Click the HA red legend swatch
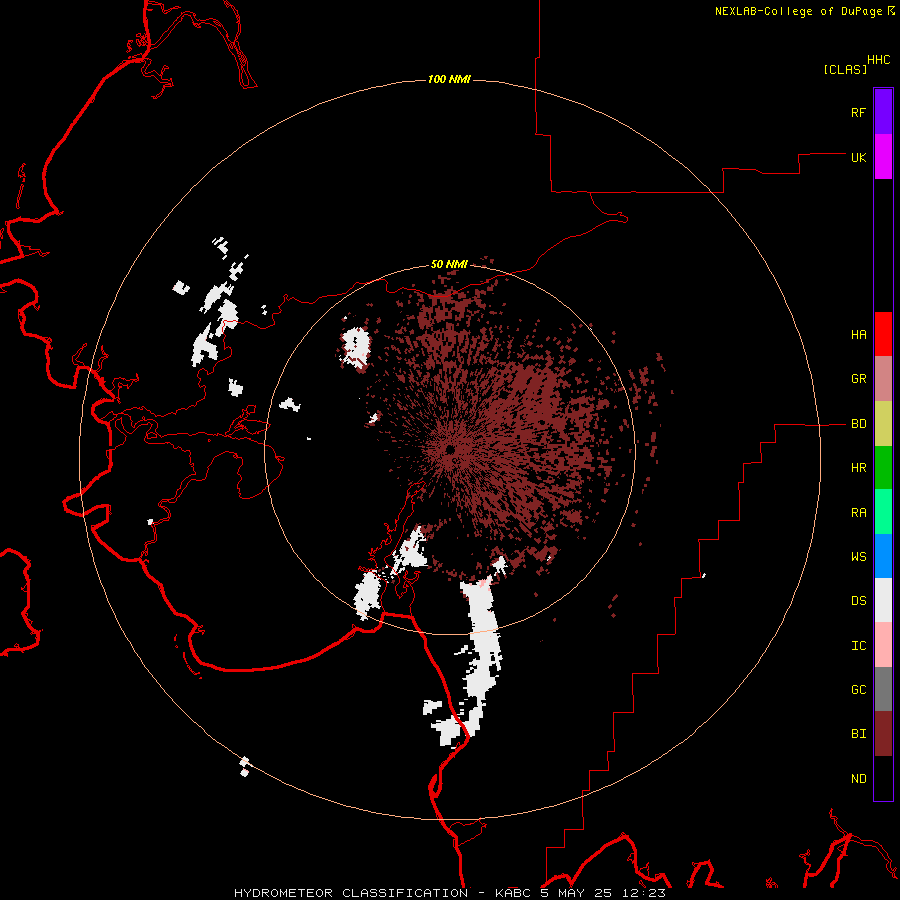900x900 pixels. [883, 334]
